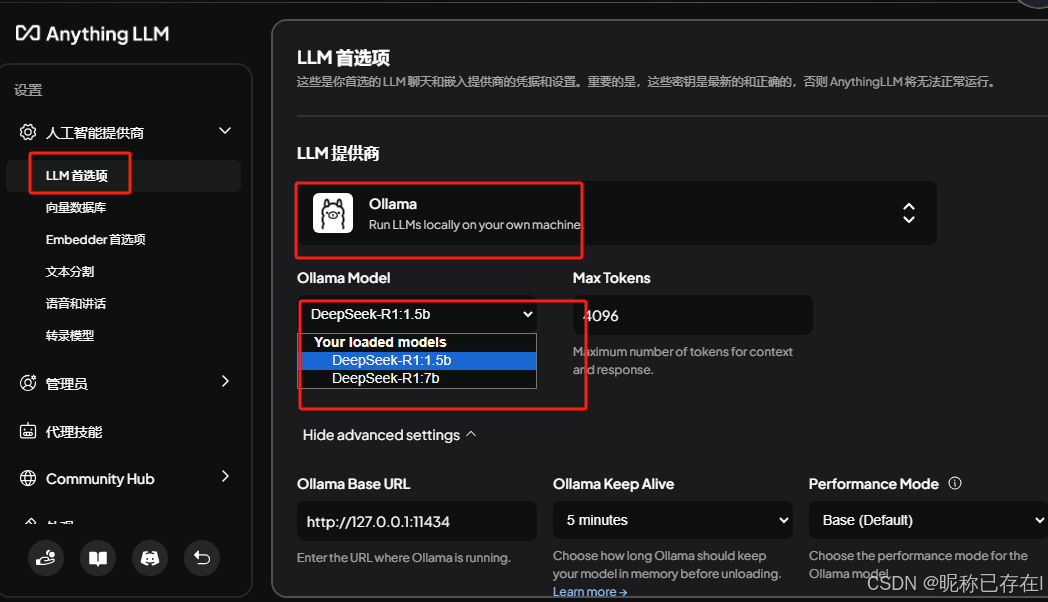This screenshot has width=1048, height=602.
Task: Open the Ollama Model dropdown
Action: [x=418, y=314]
